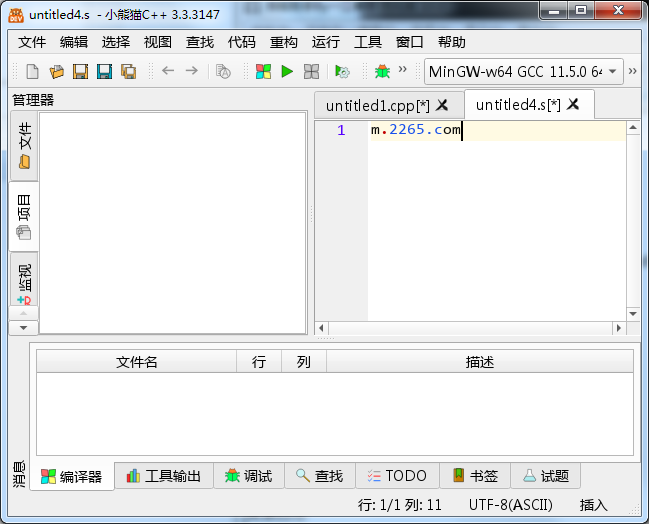
Task: Click editor horizontal scrollbar left arrow
Action: (321, 328)
